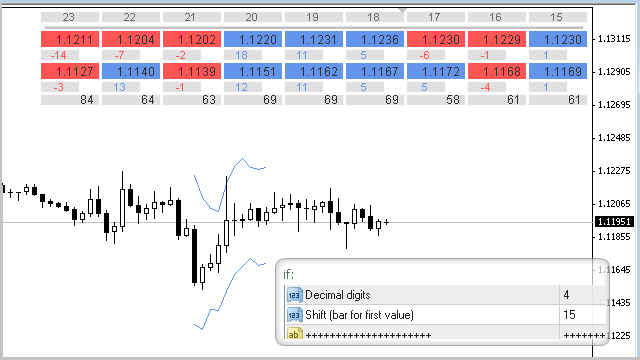The image size is (640, 360).
Task: Click the blue cell 1.1151
Action: [x=253, y=71]
